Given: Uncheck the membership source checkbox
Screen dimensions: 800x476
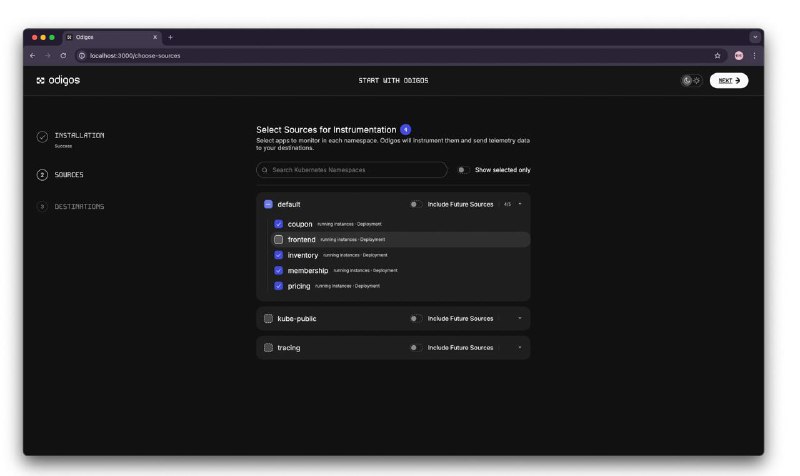Looking at the screenshot, I should coord(279,270).
